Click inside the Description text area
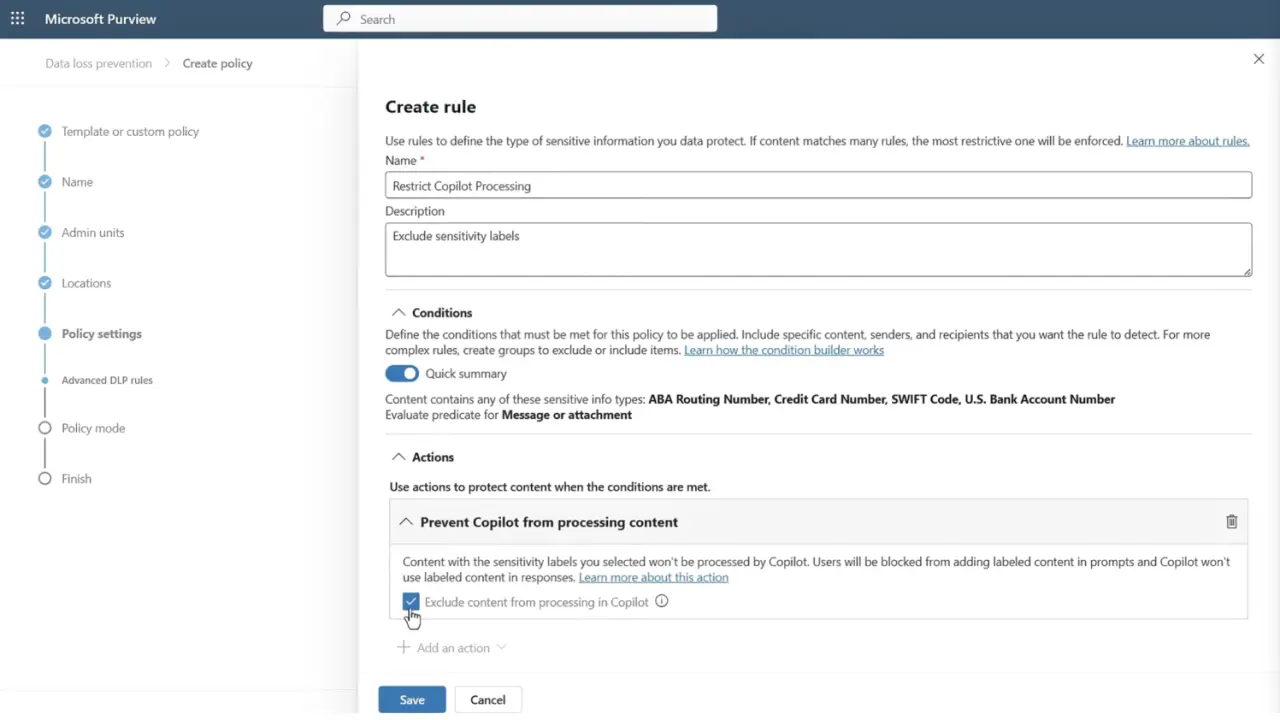 point(818,248)
